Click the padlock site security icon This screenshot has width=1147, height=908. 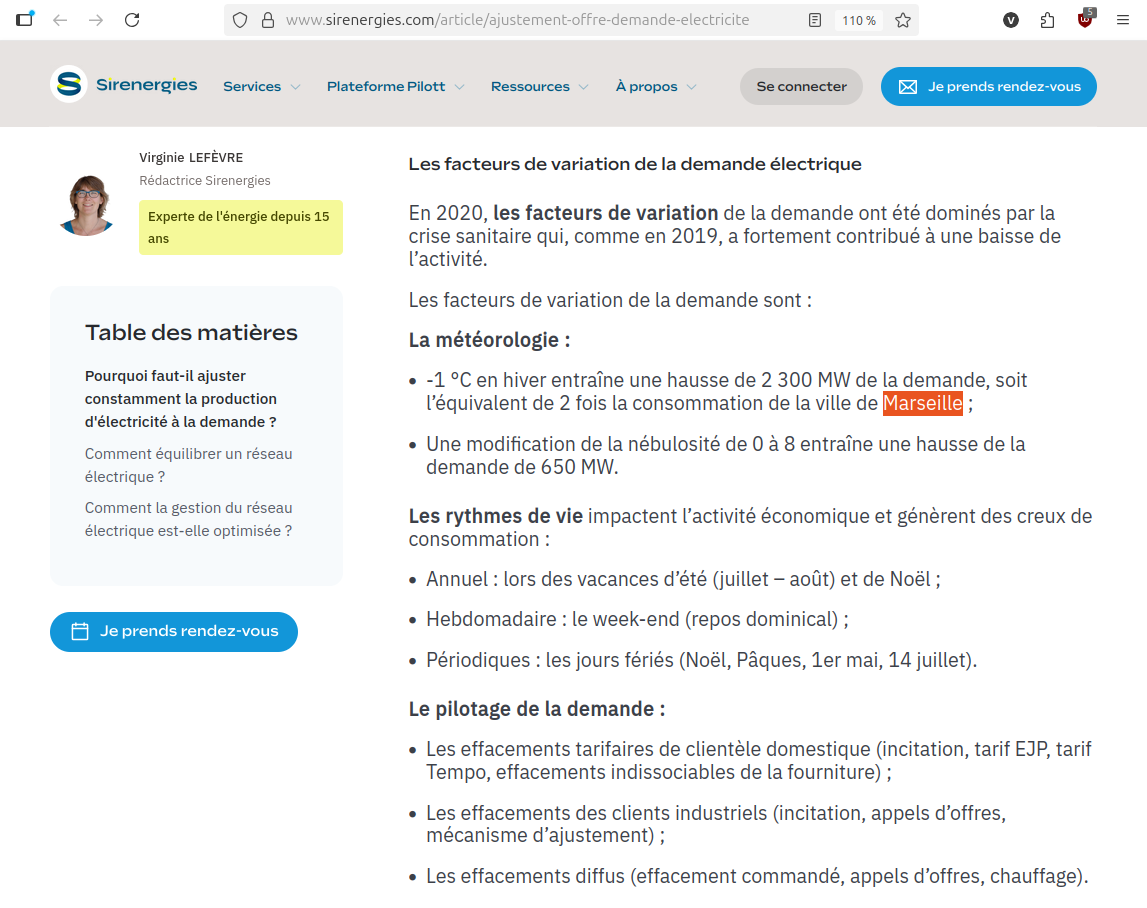[x=266, y=20]
